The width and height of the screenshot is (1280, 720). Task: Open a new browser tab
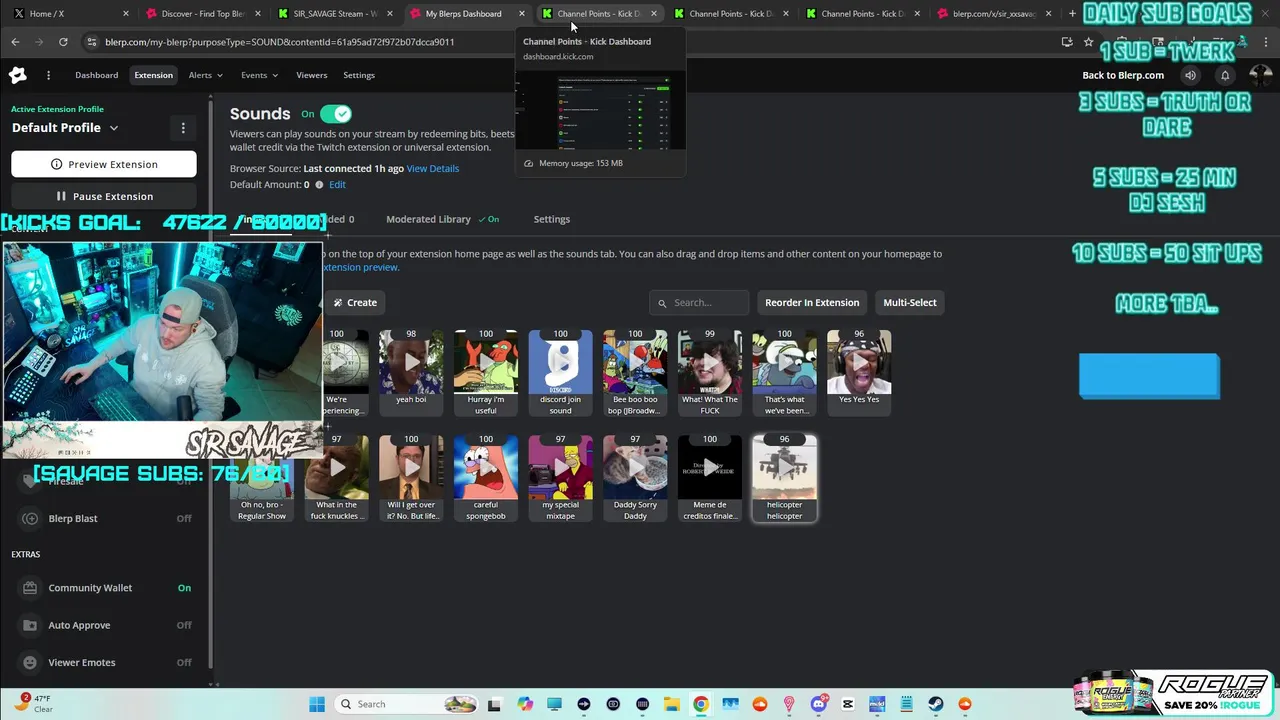1072,14
